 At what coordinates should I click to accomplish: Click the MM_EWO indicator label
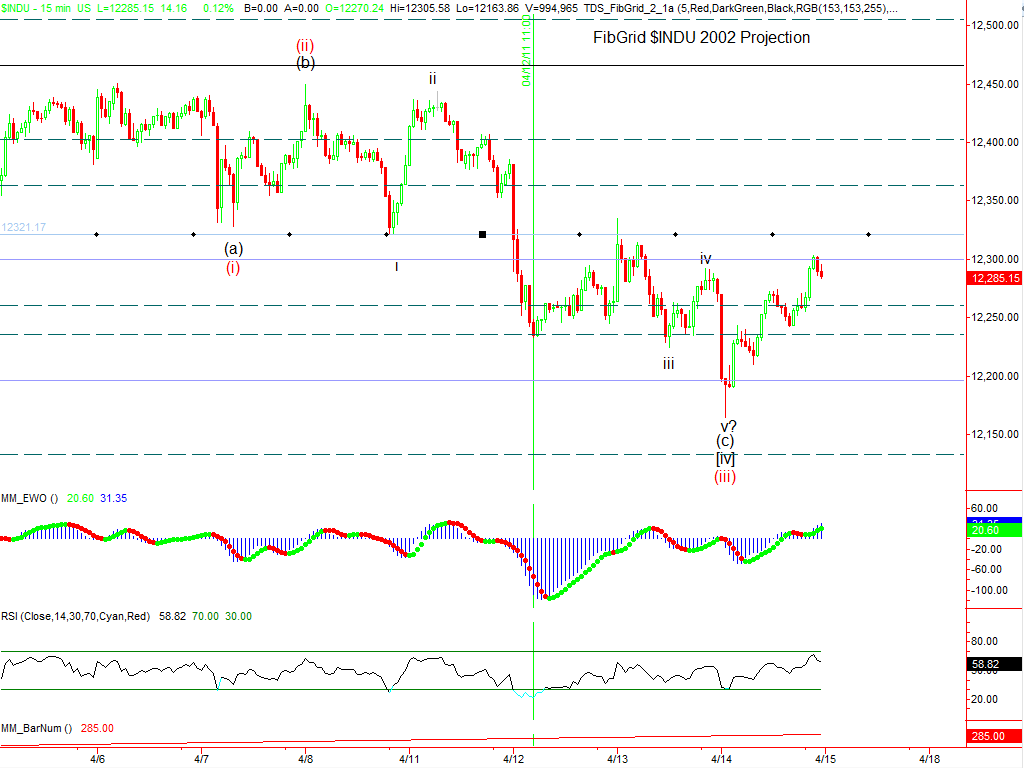coord(30,498)
